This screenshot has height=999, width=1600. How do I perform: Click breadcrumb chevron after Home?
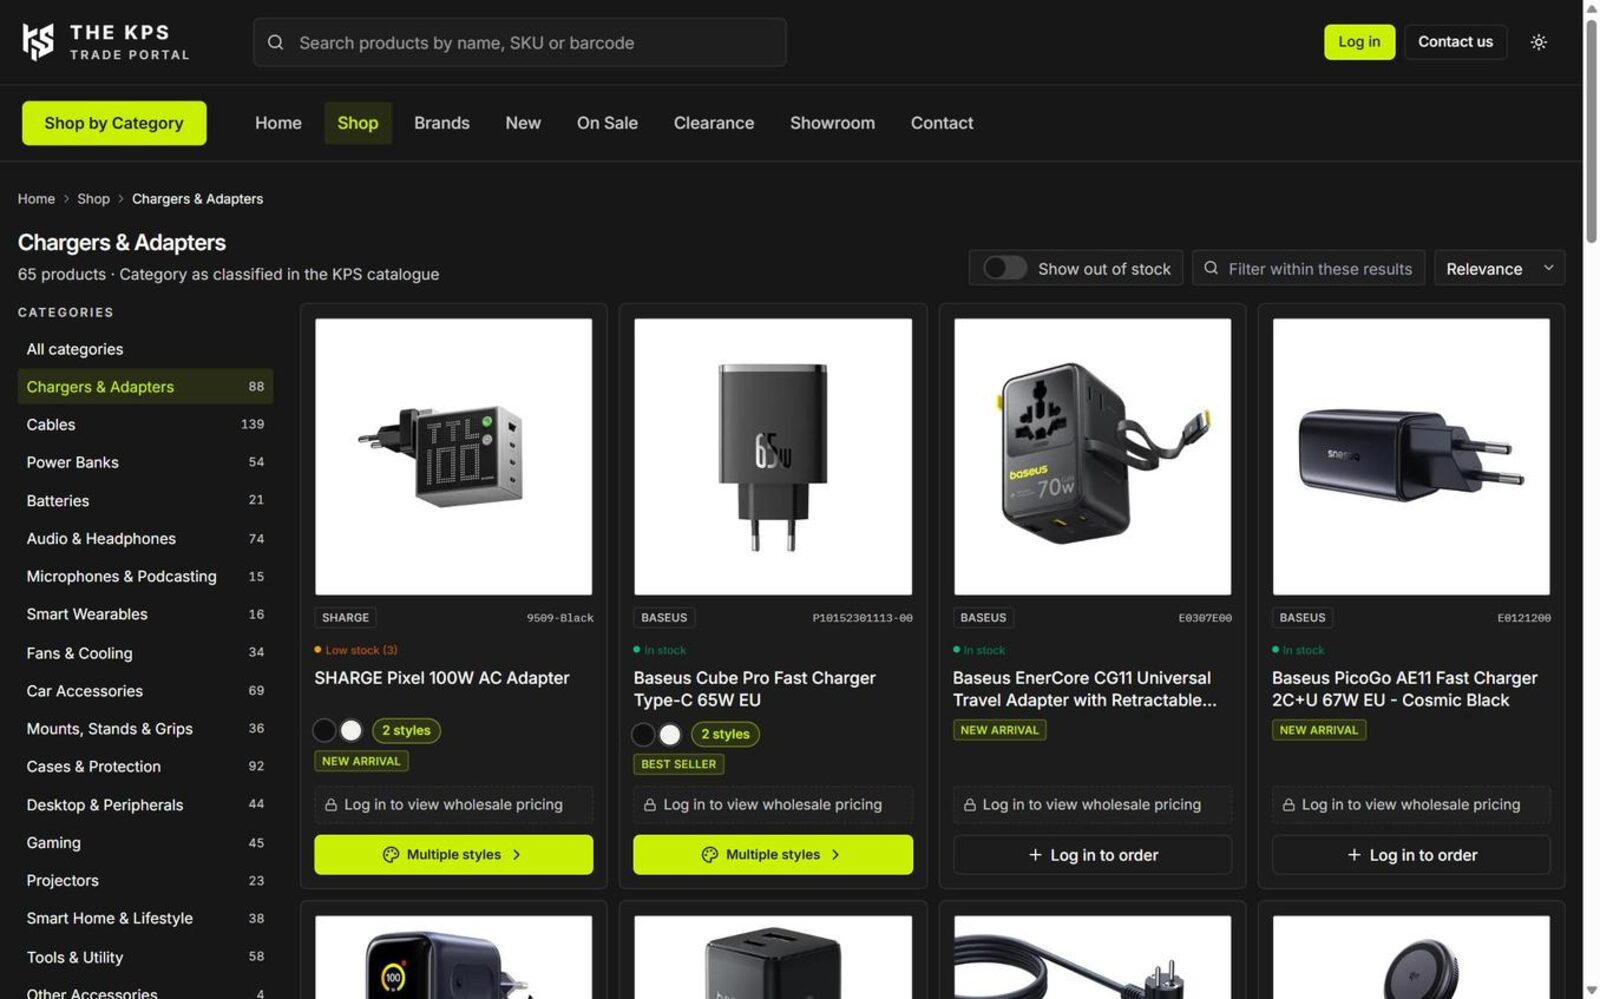(66, 199)
